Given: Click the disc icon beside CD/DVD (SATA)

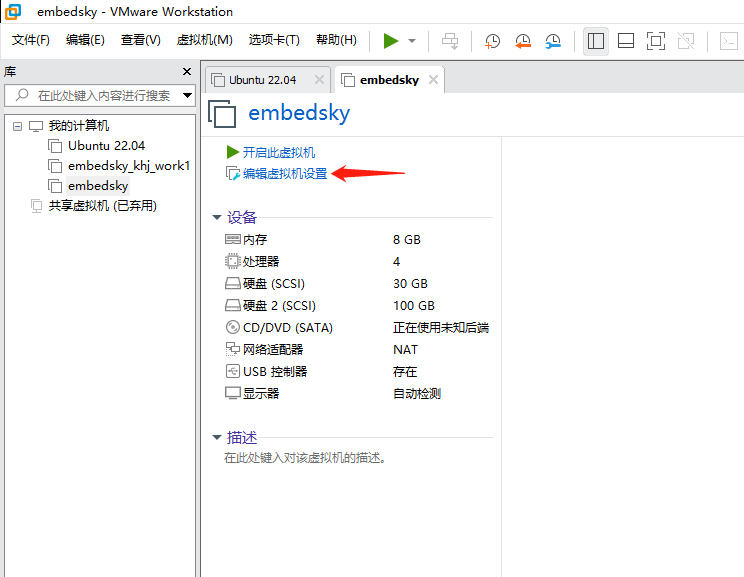Looking at the screenshot, I should [232, 327].
